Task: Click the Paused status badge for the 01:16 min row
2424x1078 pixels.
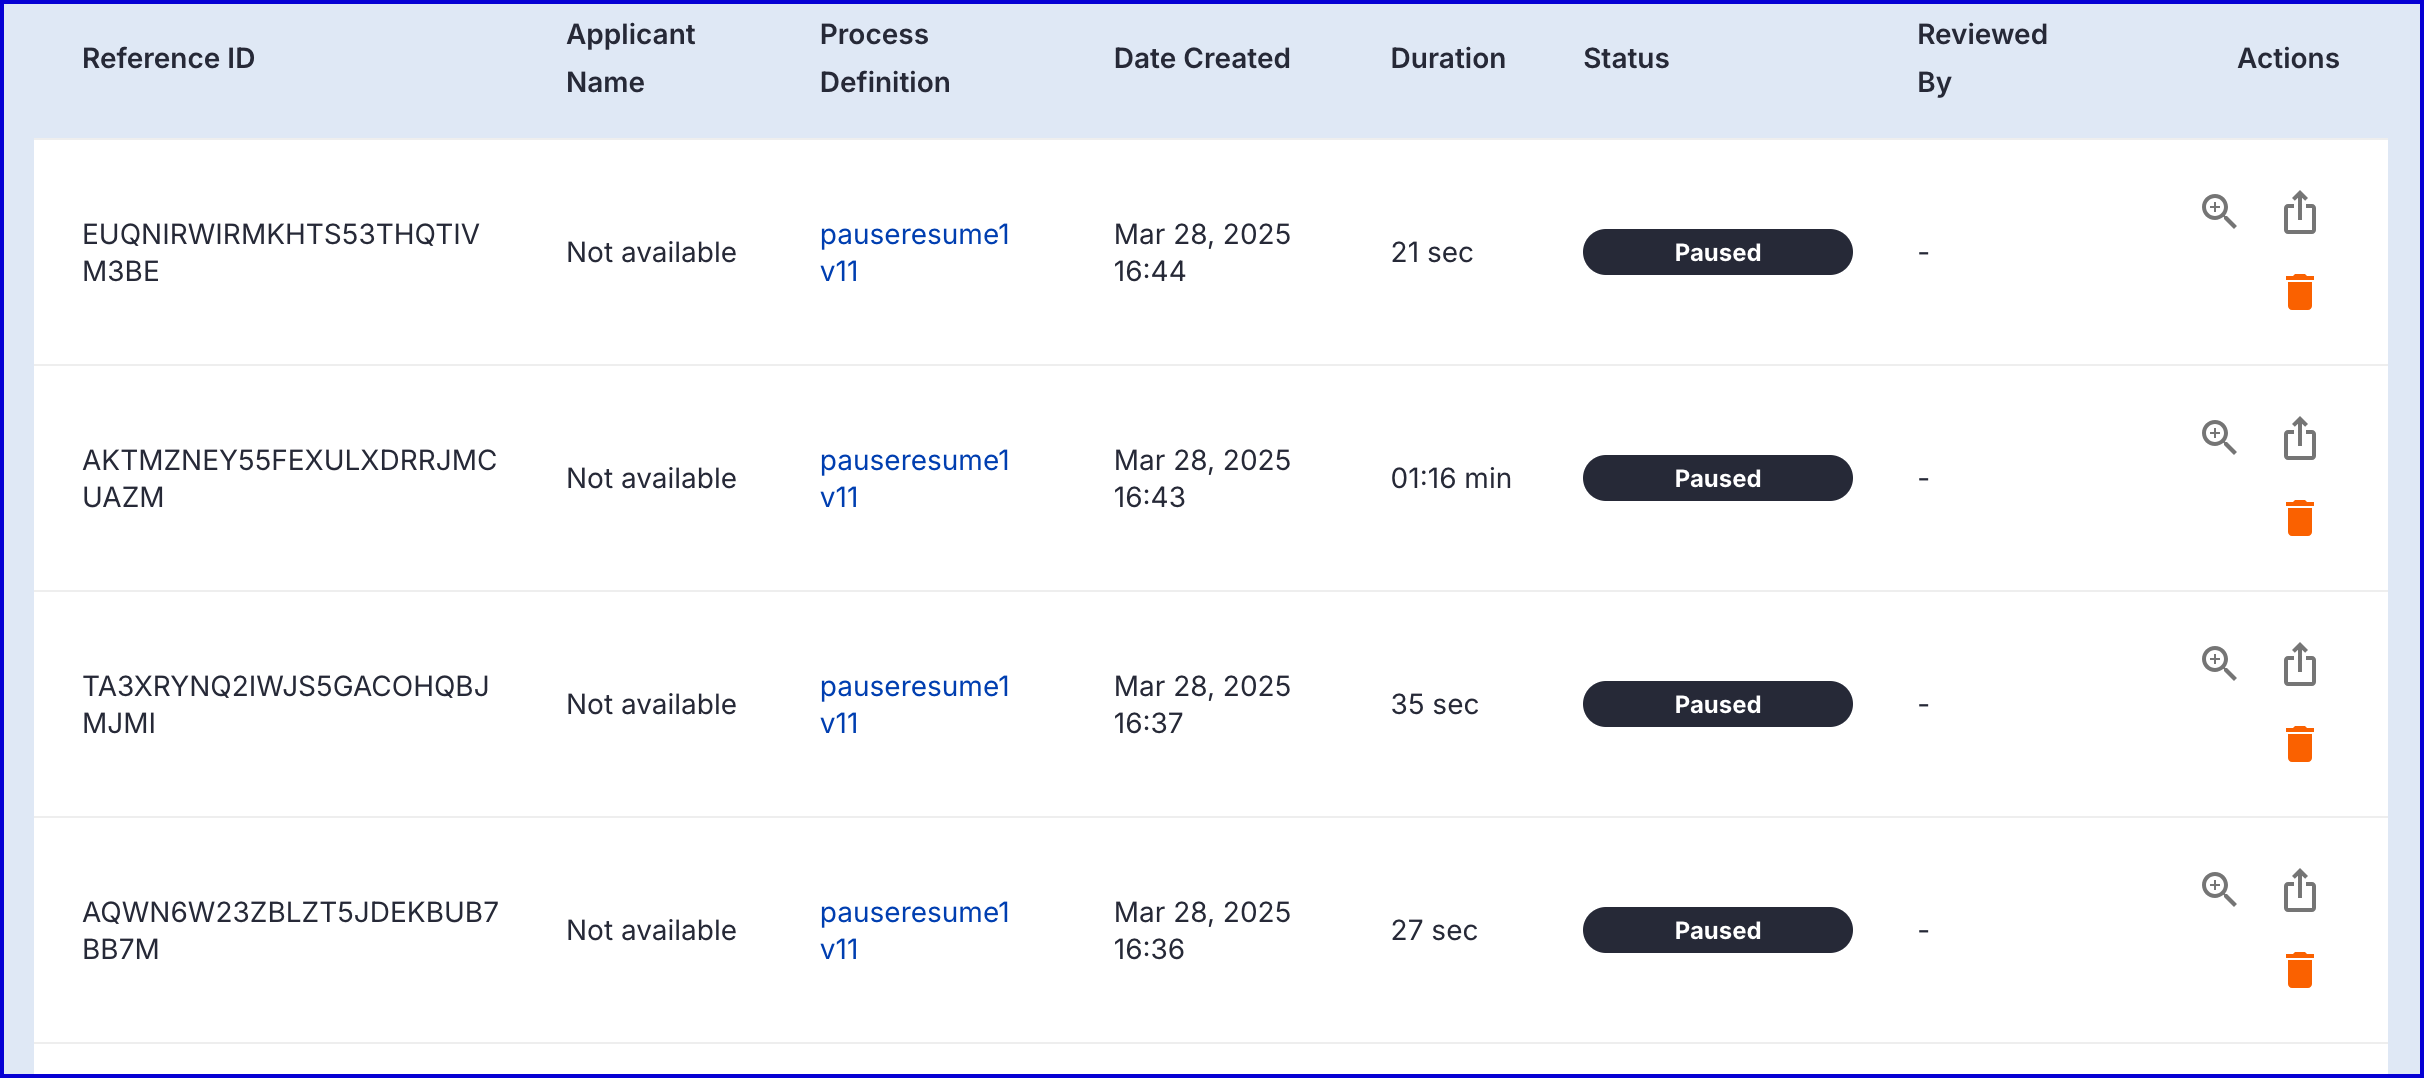Action: (1716, 478)
